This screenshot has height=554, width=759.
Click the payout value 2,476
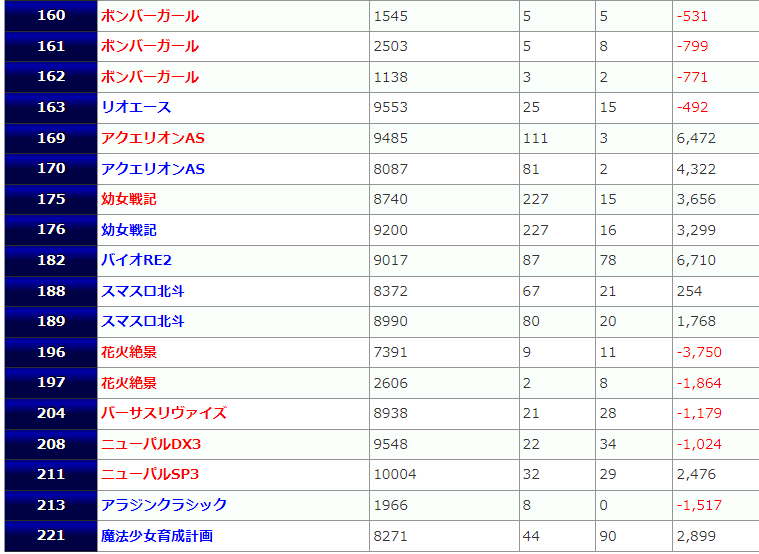coord(696,474)
